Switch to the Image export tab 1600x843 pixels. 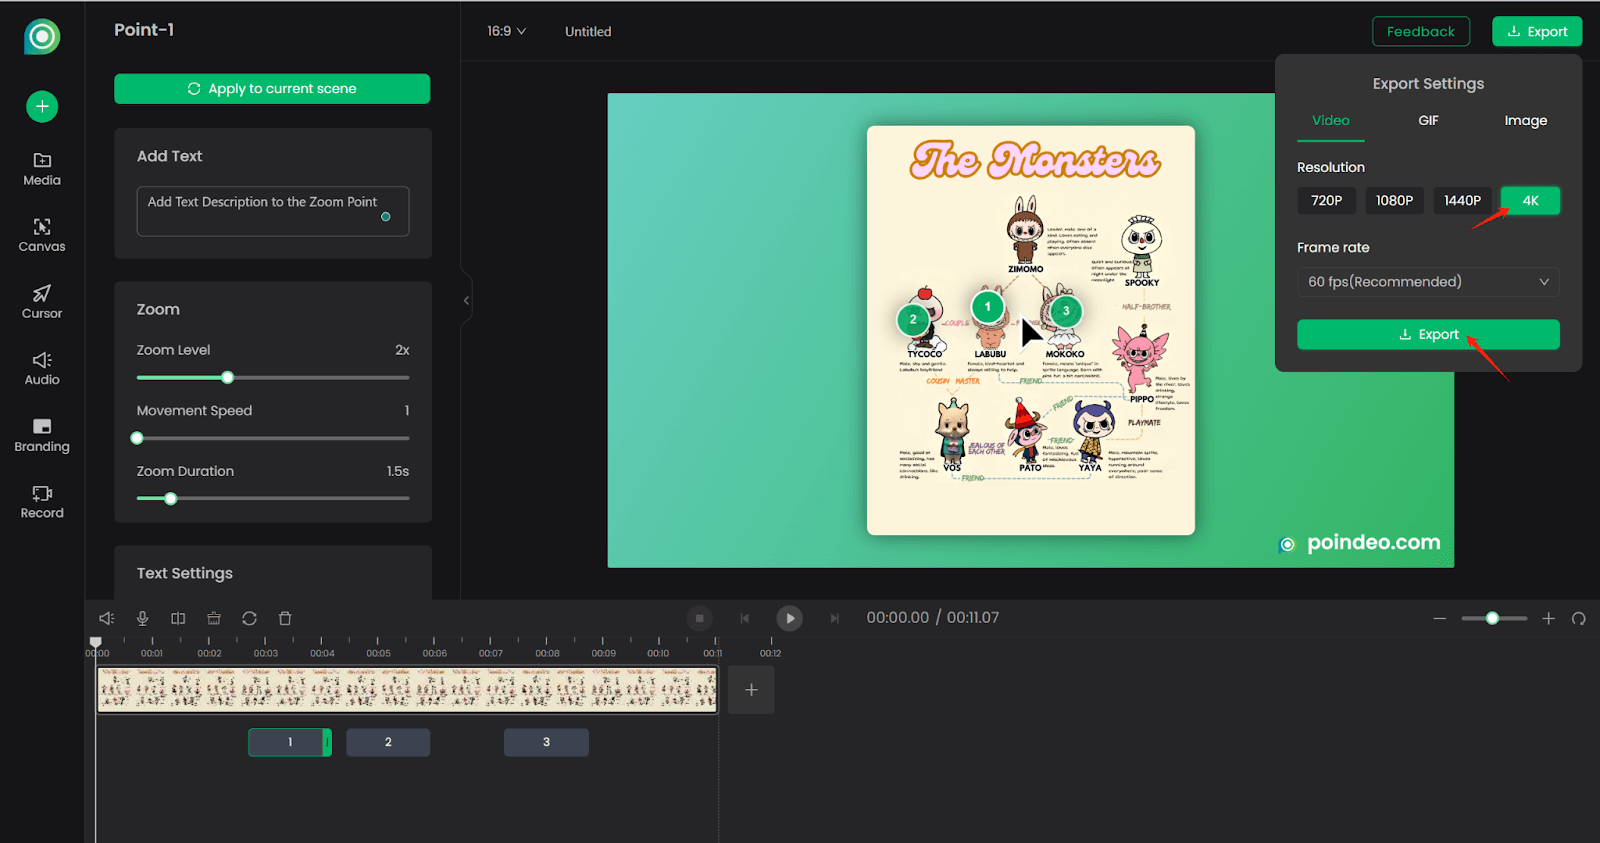pyautogui.click(x=1526, y=120)
